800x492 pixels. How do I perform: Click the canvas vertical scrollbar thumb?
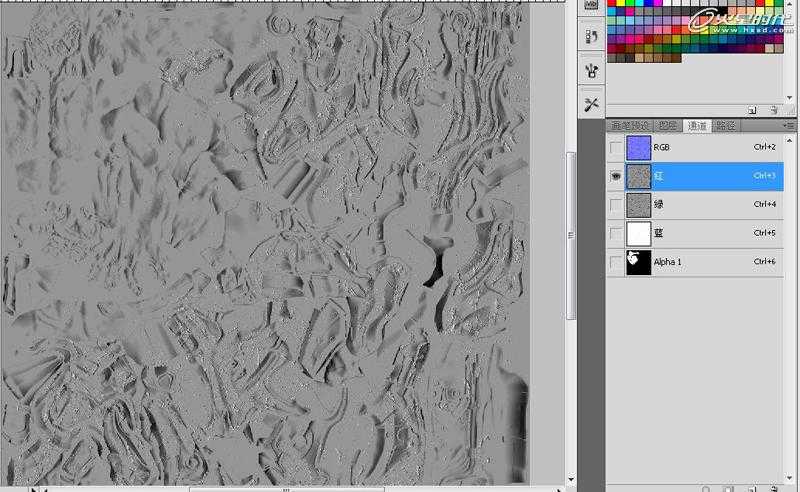pos(571,235)
